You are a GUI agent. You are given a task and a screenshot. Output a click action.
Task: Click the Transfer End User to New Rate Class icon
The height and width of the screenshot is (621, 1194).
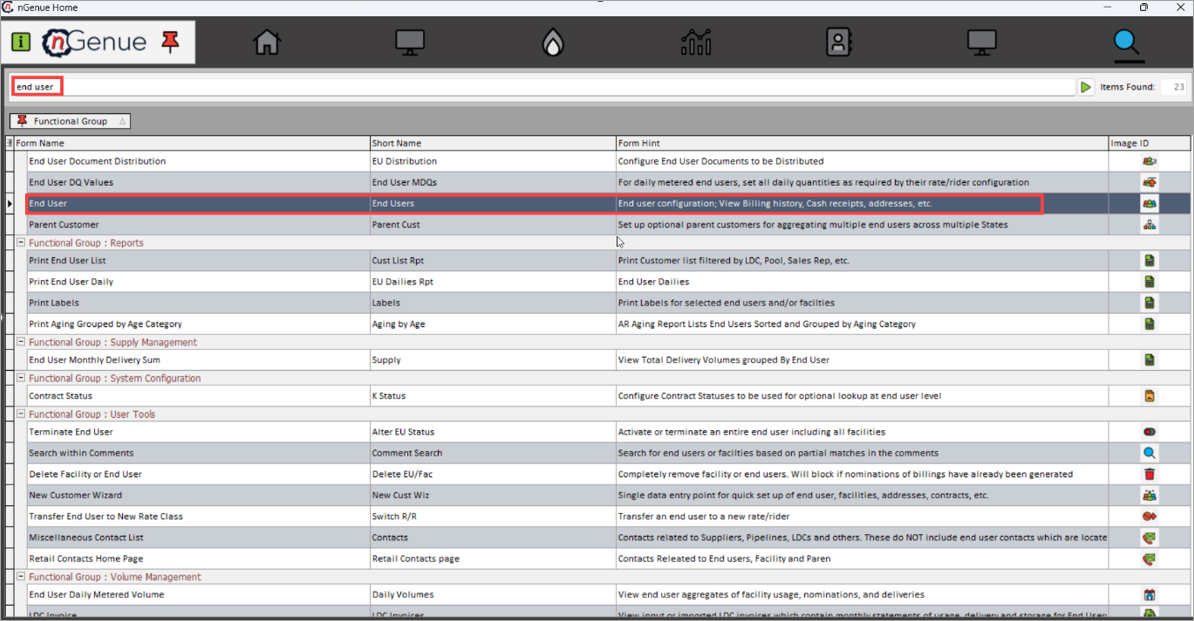[x=1149, y=516]
